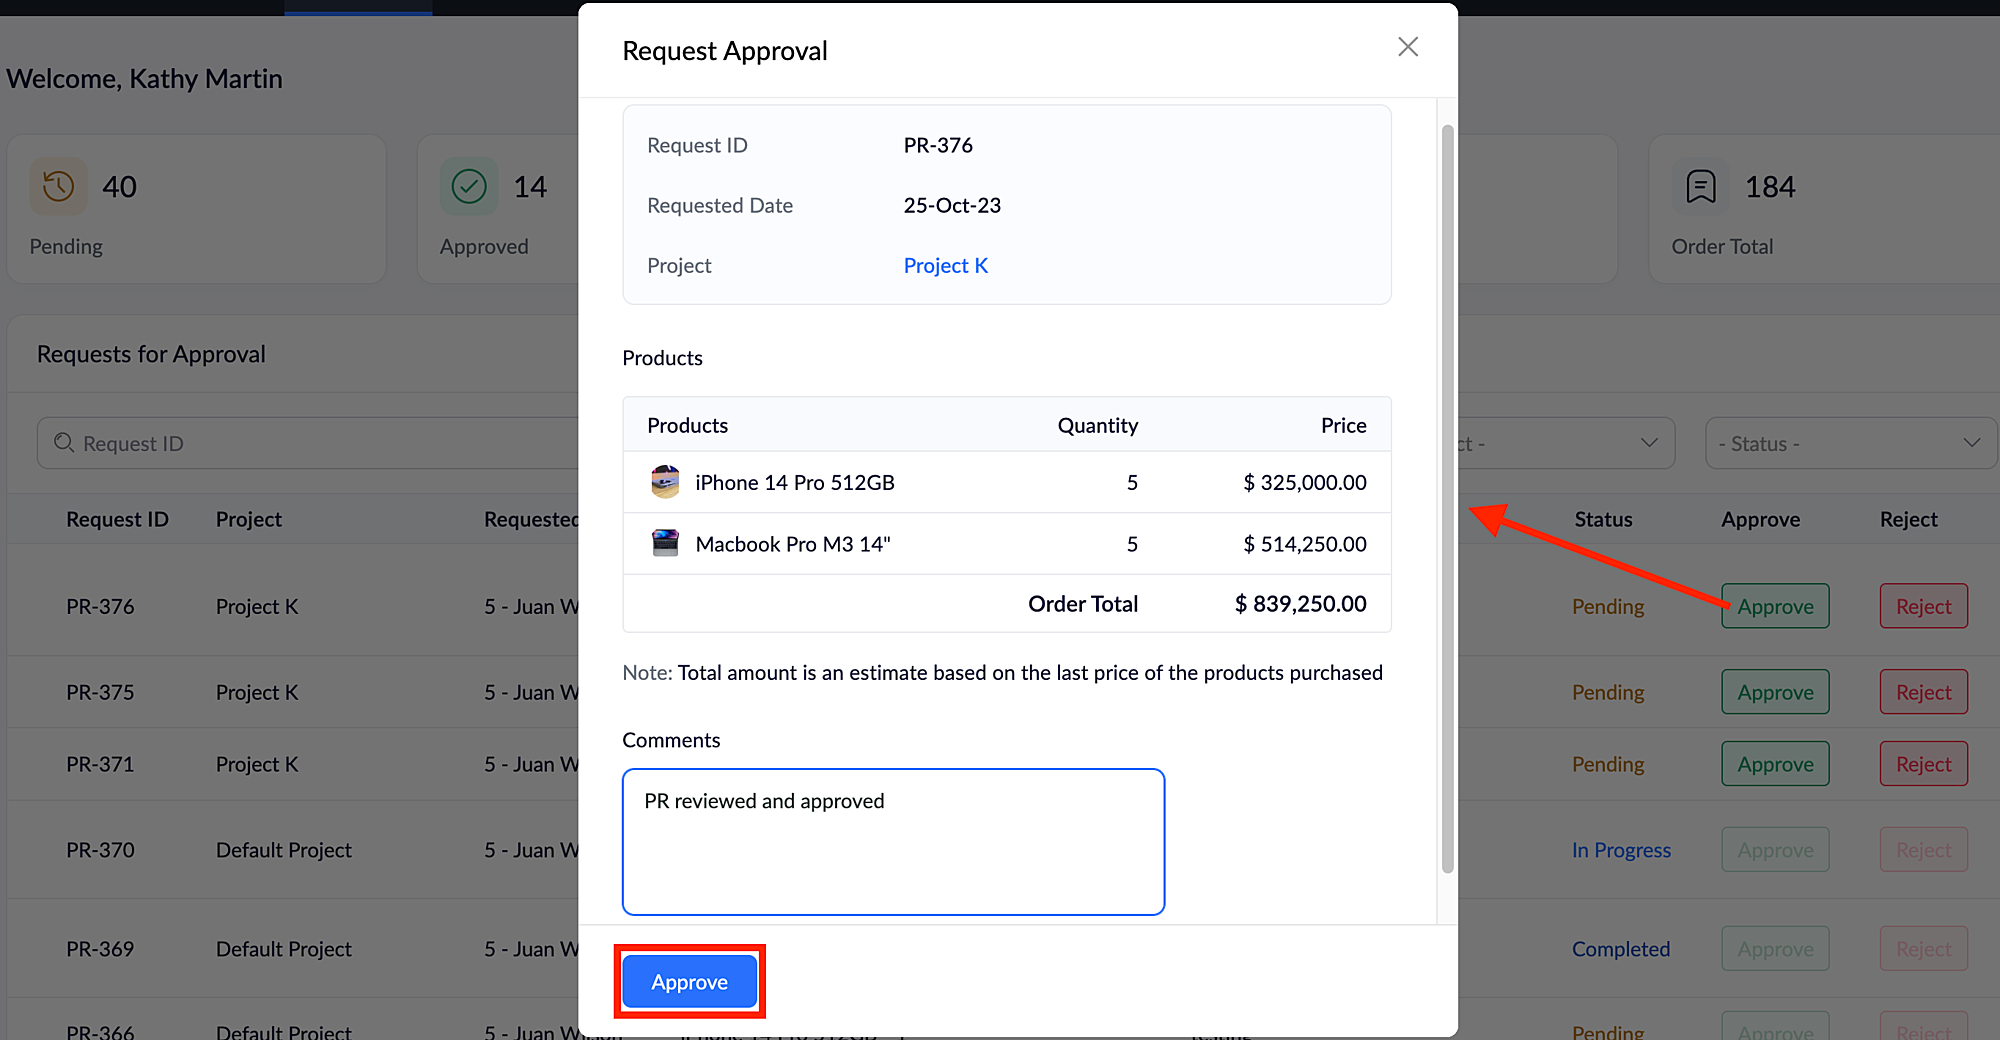Click the Order Total receipt icon
This screenshot has width=2000, height=1040.
(1700, 187)
